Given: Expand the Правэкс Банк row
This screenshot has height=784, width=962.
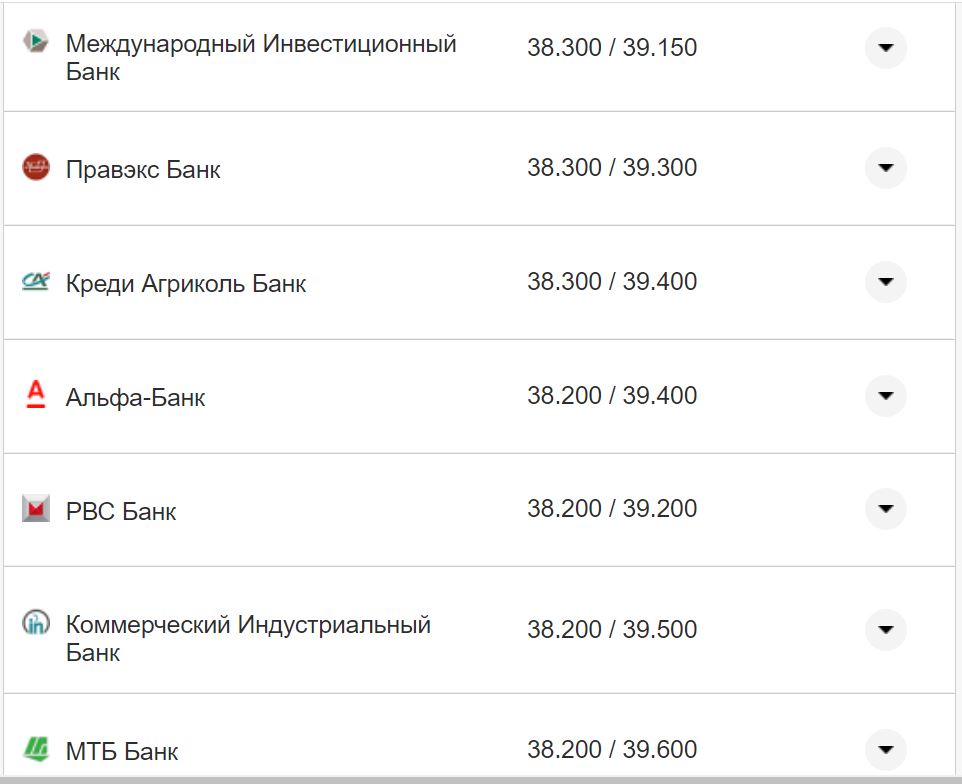Looking at the screenshot, I should 885,168.
